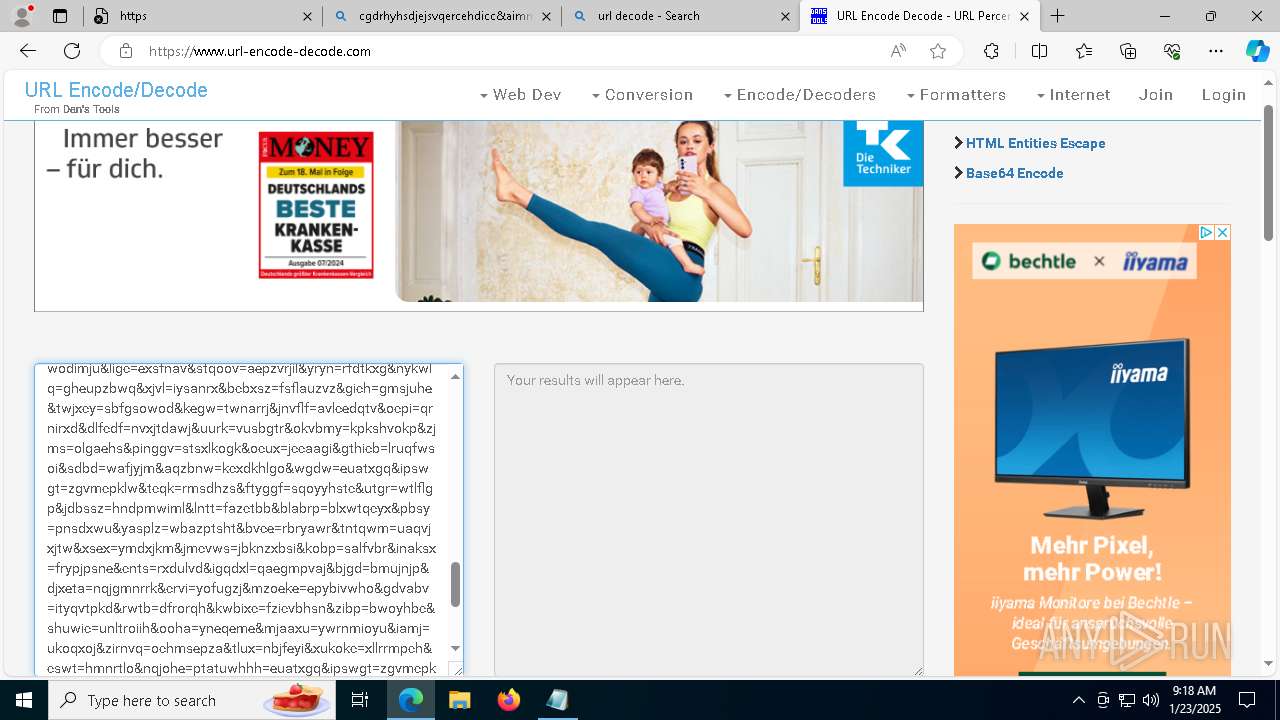Click the taskbar search box
The height and width of the screenshot is (720, 1280).
tap(192, 700)
